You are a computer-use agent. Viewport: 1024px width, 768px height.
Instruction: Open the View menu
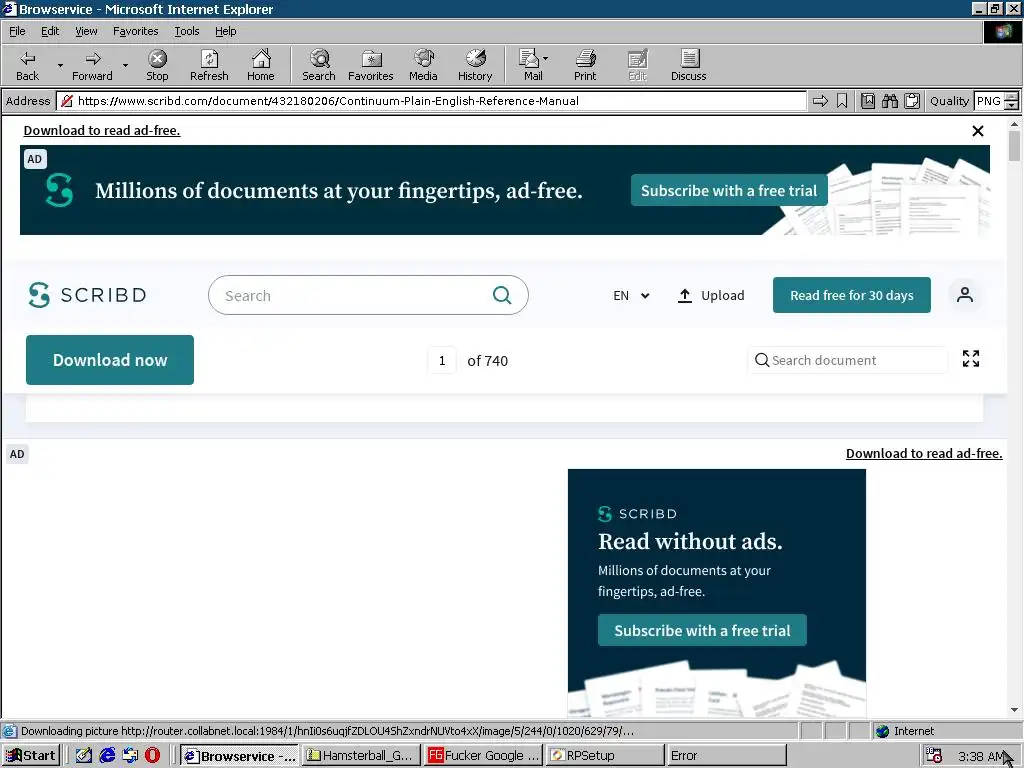[86, 31]
